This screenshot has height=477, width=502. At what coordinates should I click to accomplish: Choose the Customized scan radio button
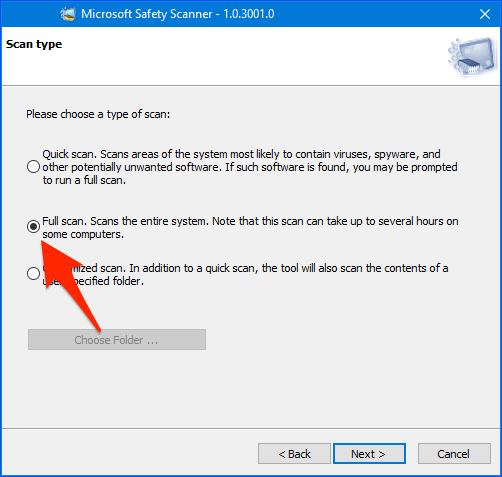33,274
